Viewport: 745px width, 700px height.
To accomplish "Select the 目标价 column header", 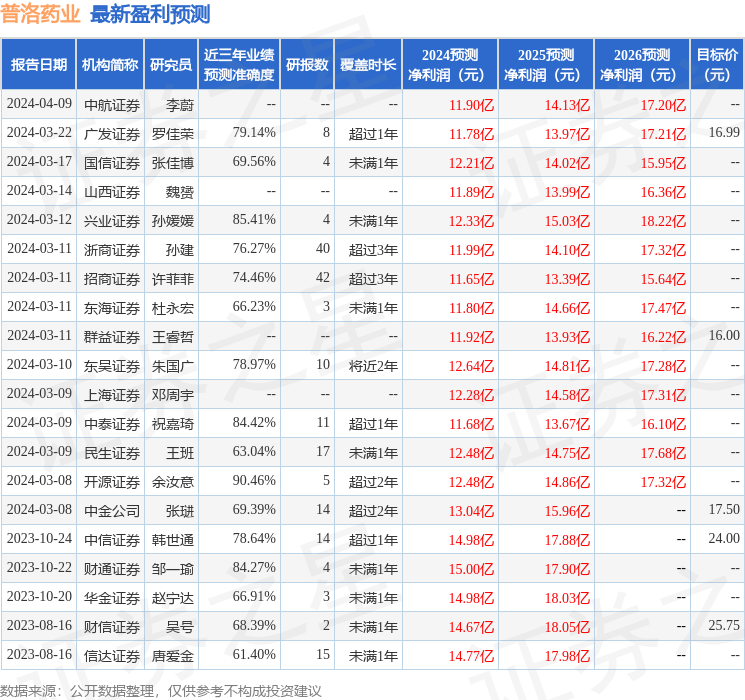I will click(x=717, y=65).
